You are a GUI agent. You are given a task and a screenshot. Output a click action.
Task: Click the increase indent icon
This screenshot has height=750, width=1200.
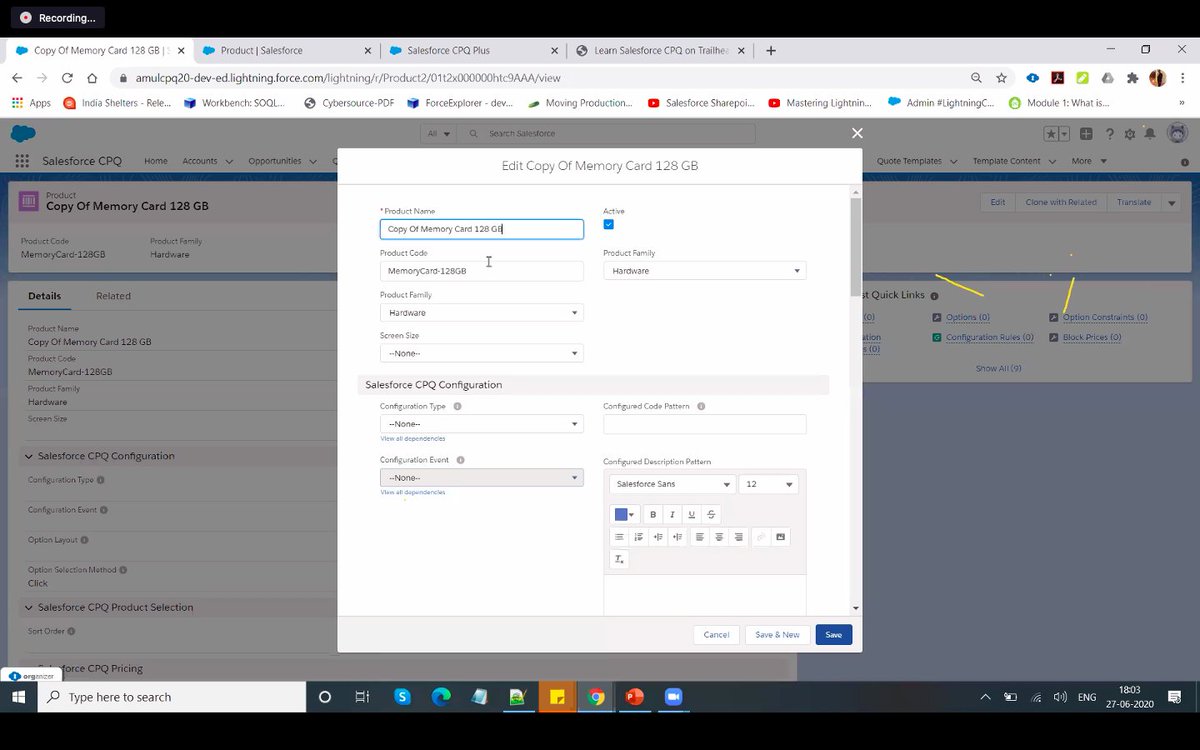pos(658,537)
